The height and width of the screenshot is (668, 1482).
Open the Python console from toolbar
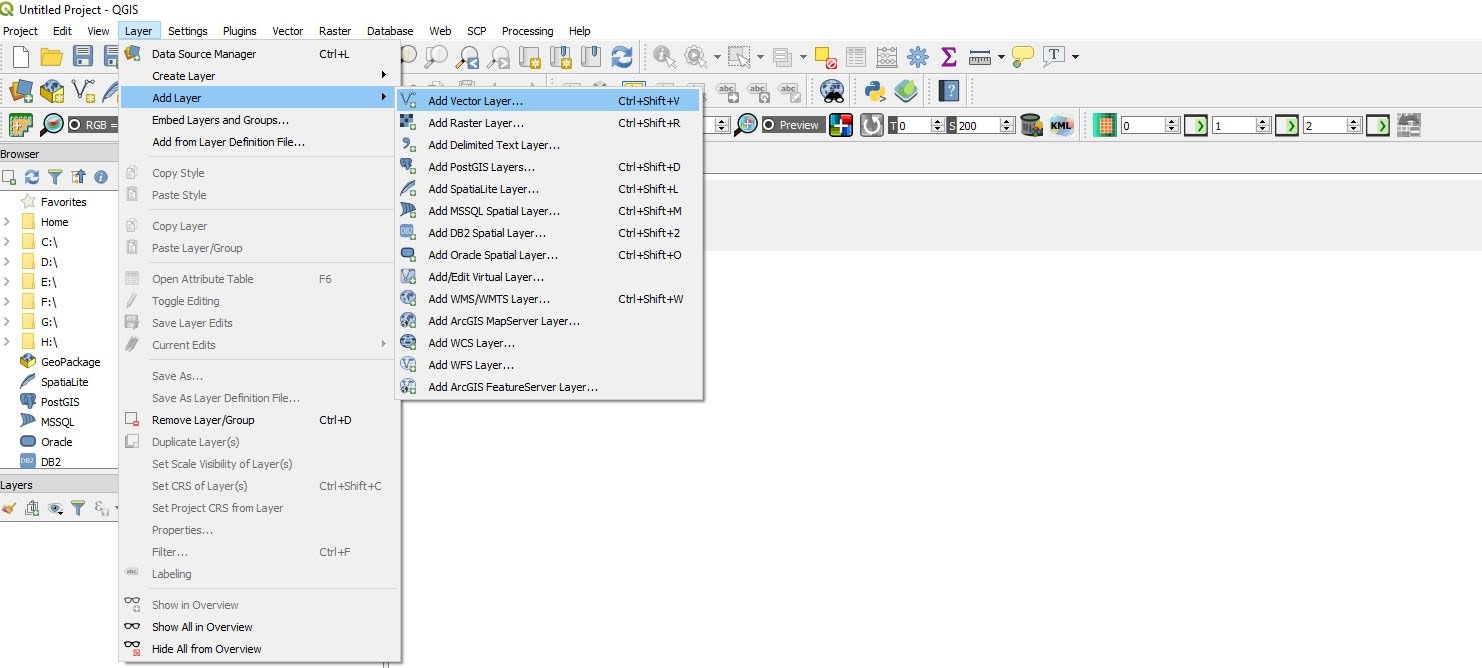click(x=876, y=91)
